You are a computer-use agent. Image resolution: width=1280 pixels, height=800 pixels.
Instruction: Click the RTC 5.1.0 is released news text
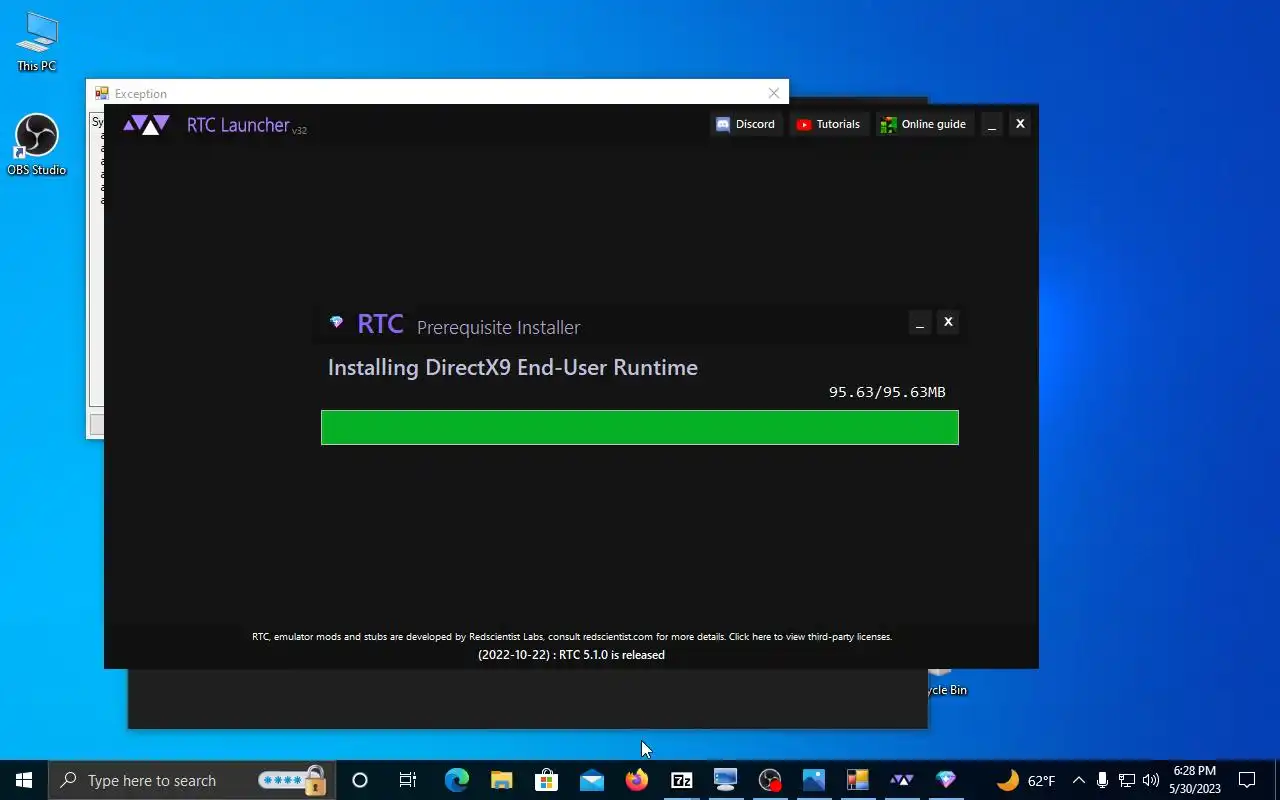571,655
